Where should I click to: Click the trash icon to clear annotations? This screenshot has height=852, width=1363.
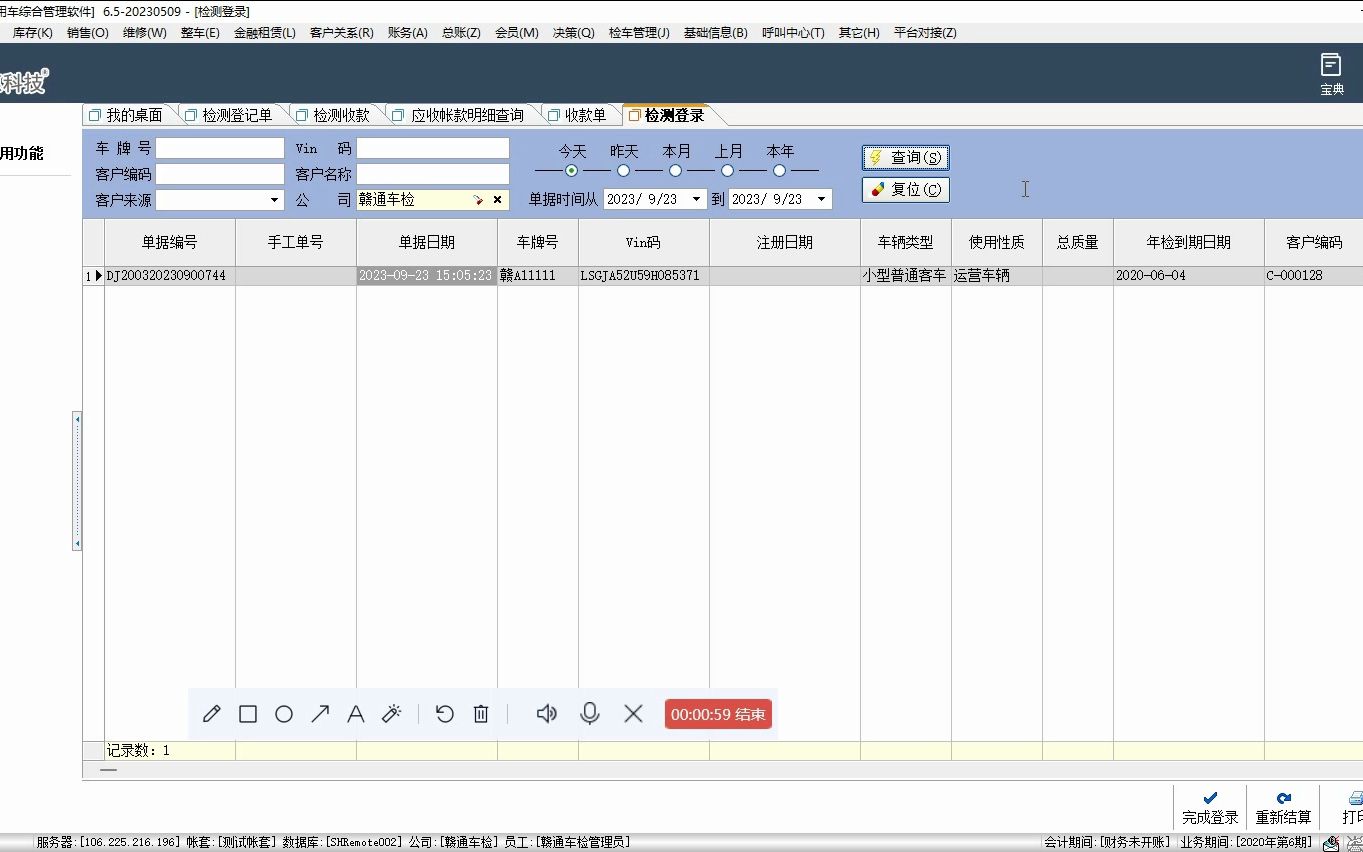(481, 713)
